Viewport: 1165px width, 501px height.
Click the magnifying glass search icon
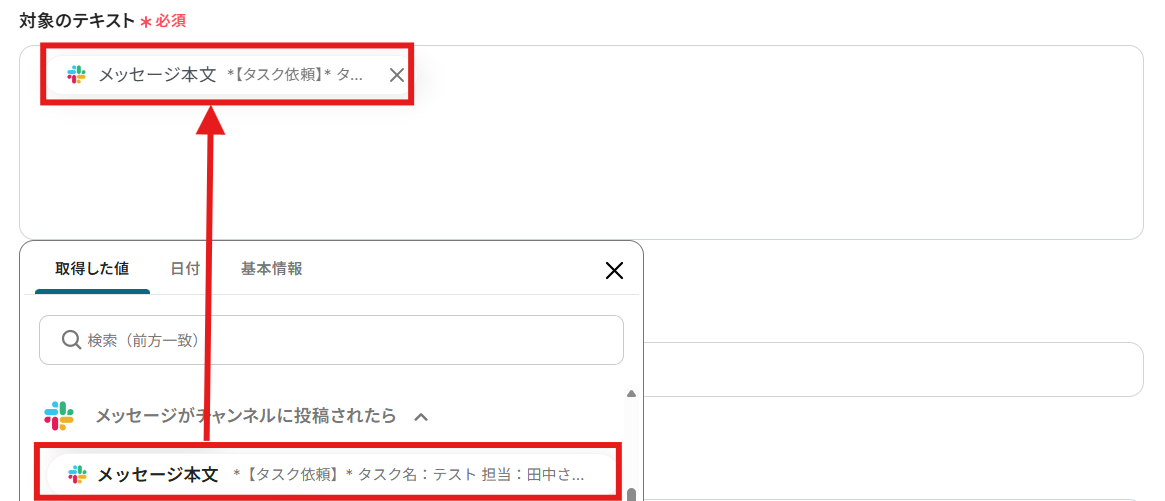click(x=71, y=340)
